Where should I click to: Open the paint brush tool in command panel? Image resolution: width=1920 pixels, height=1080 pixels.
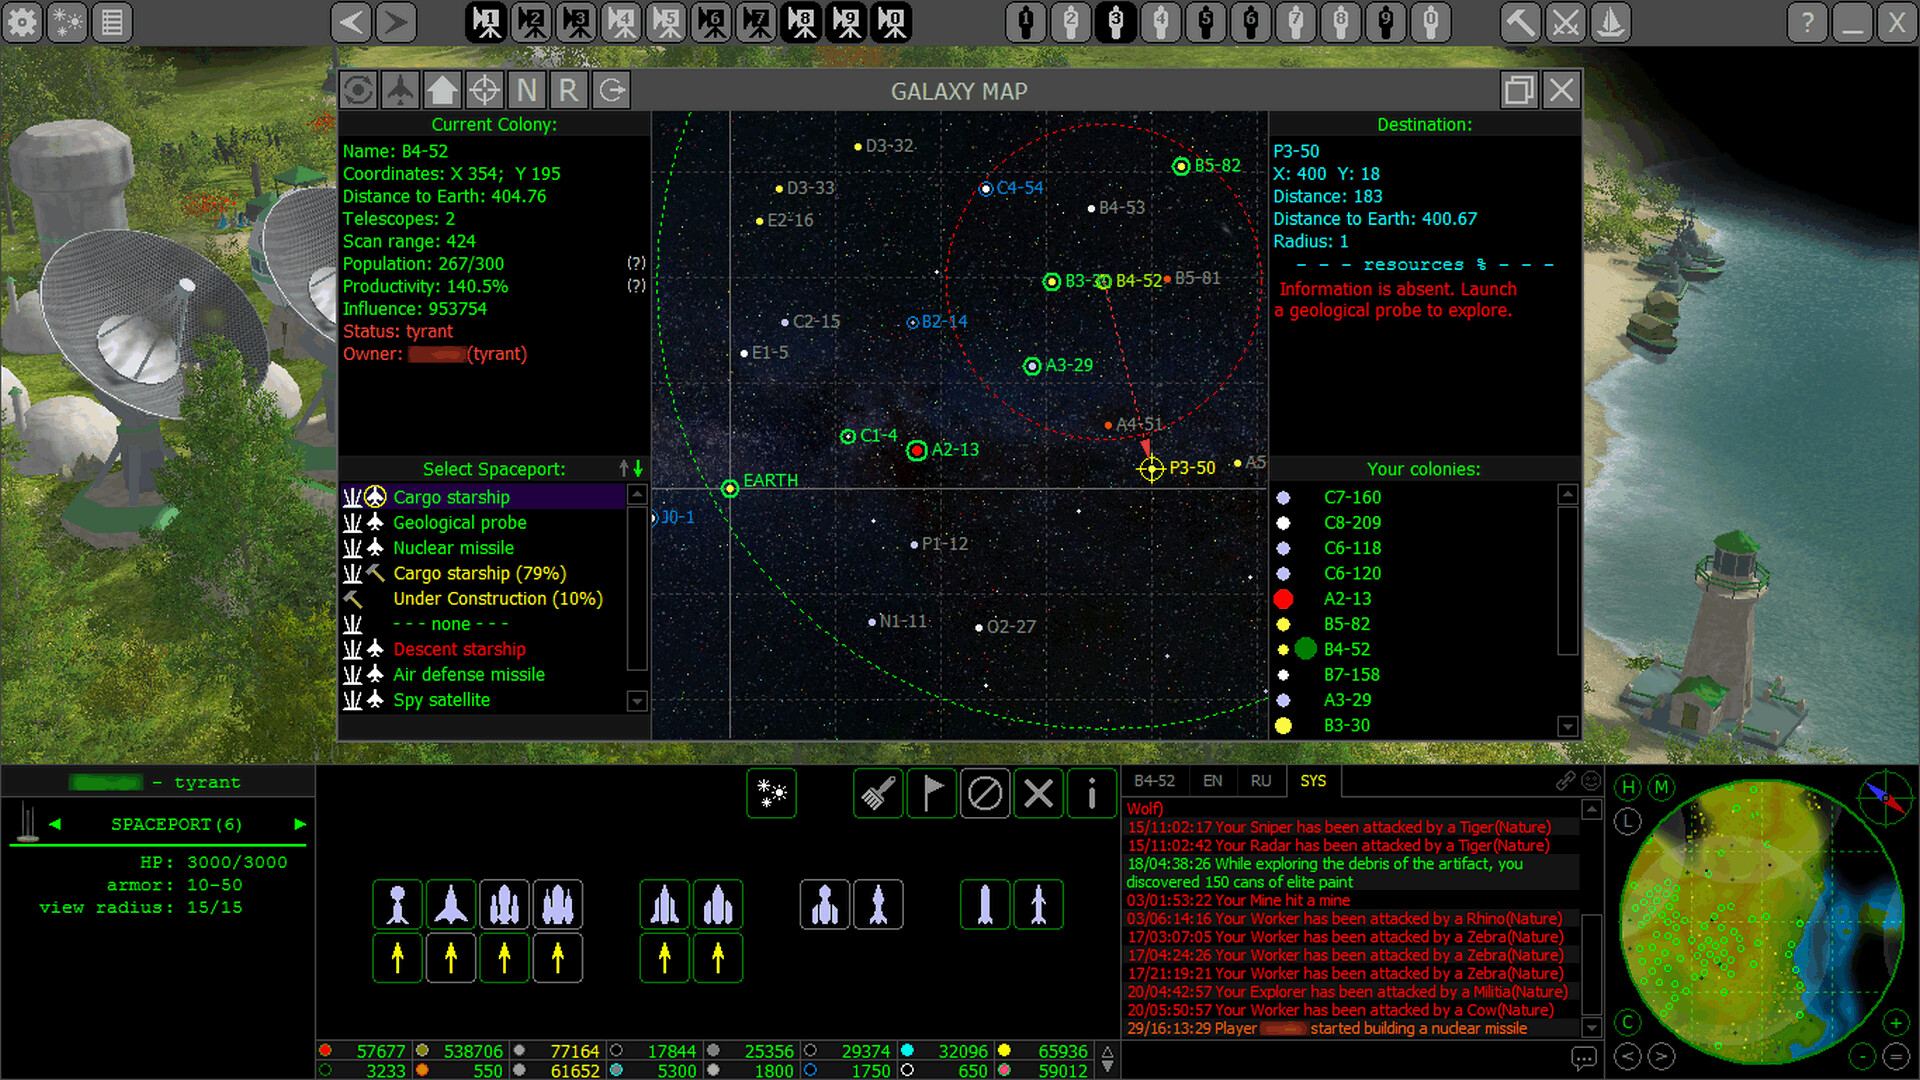[877, 793]
